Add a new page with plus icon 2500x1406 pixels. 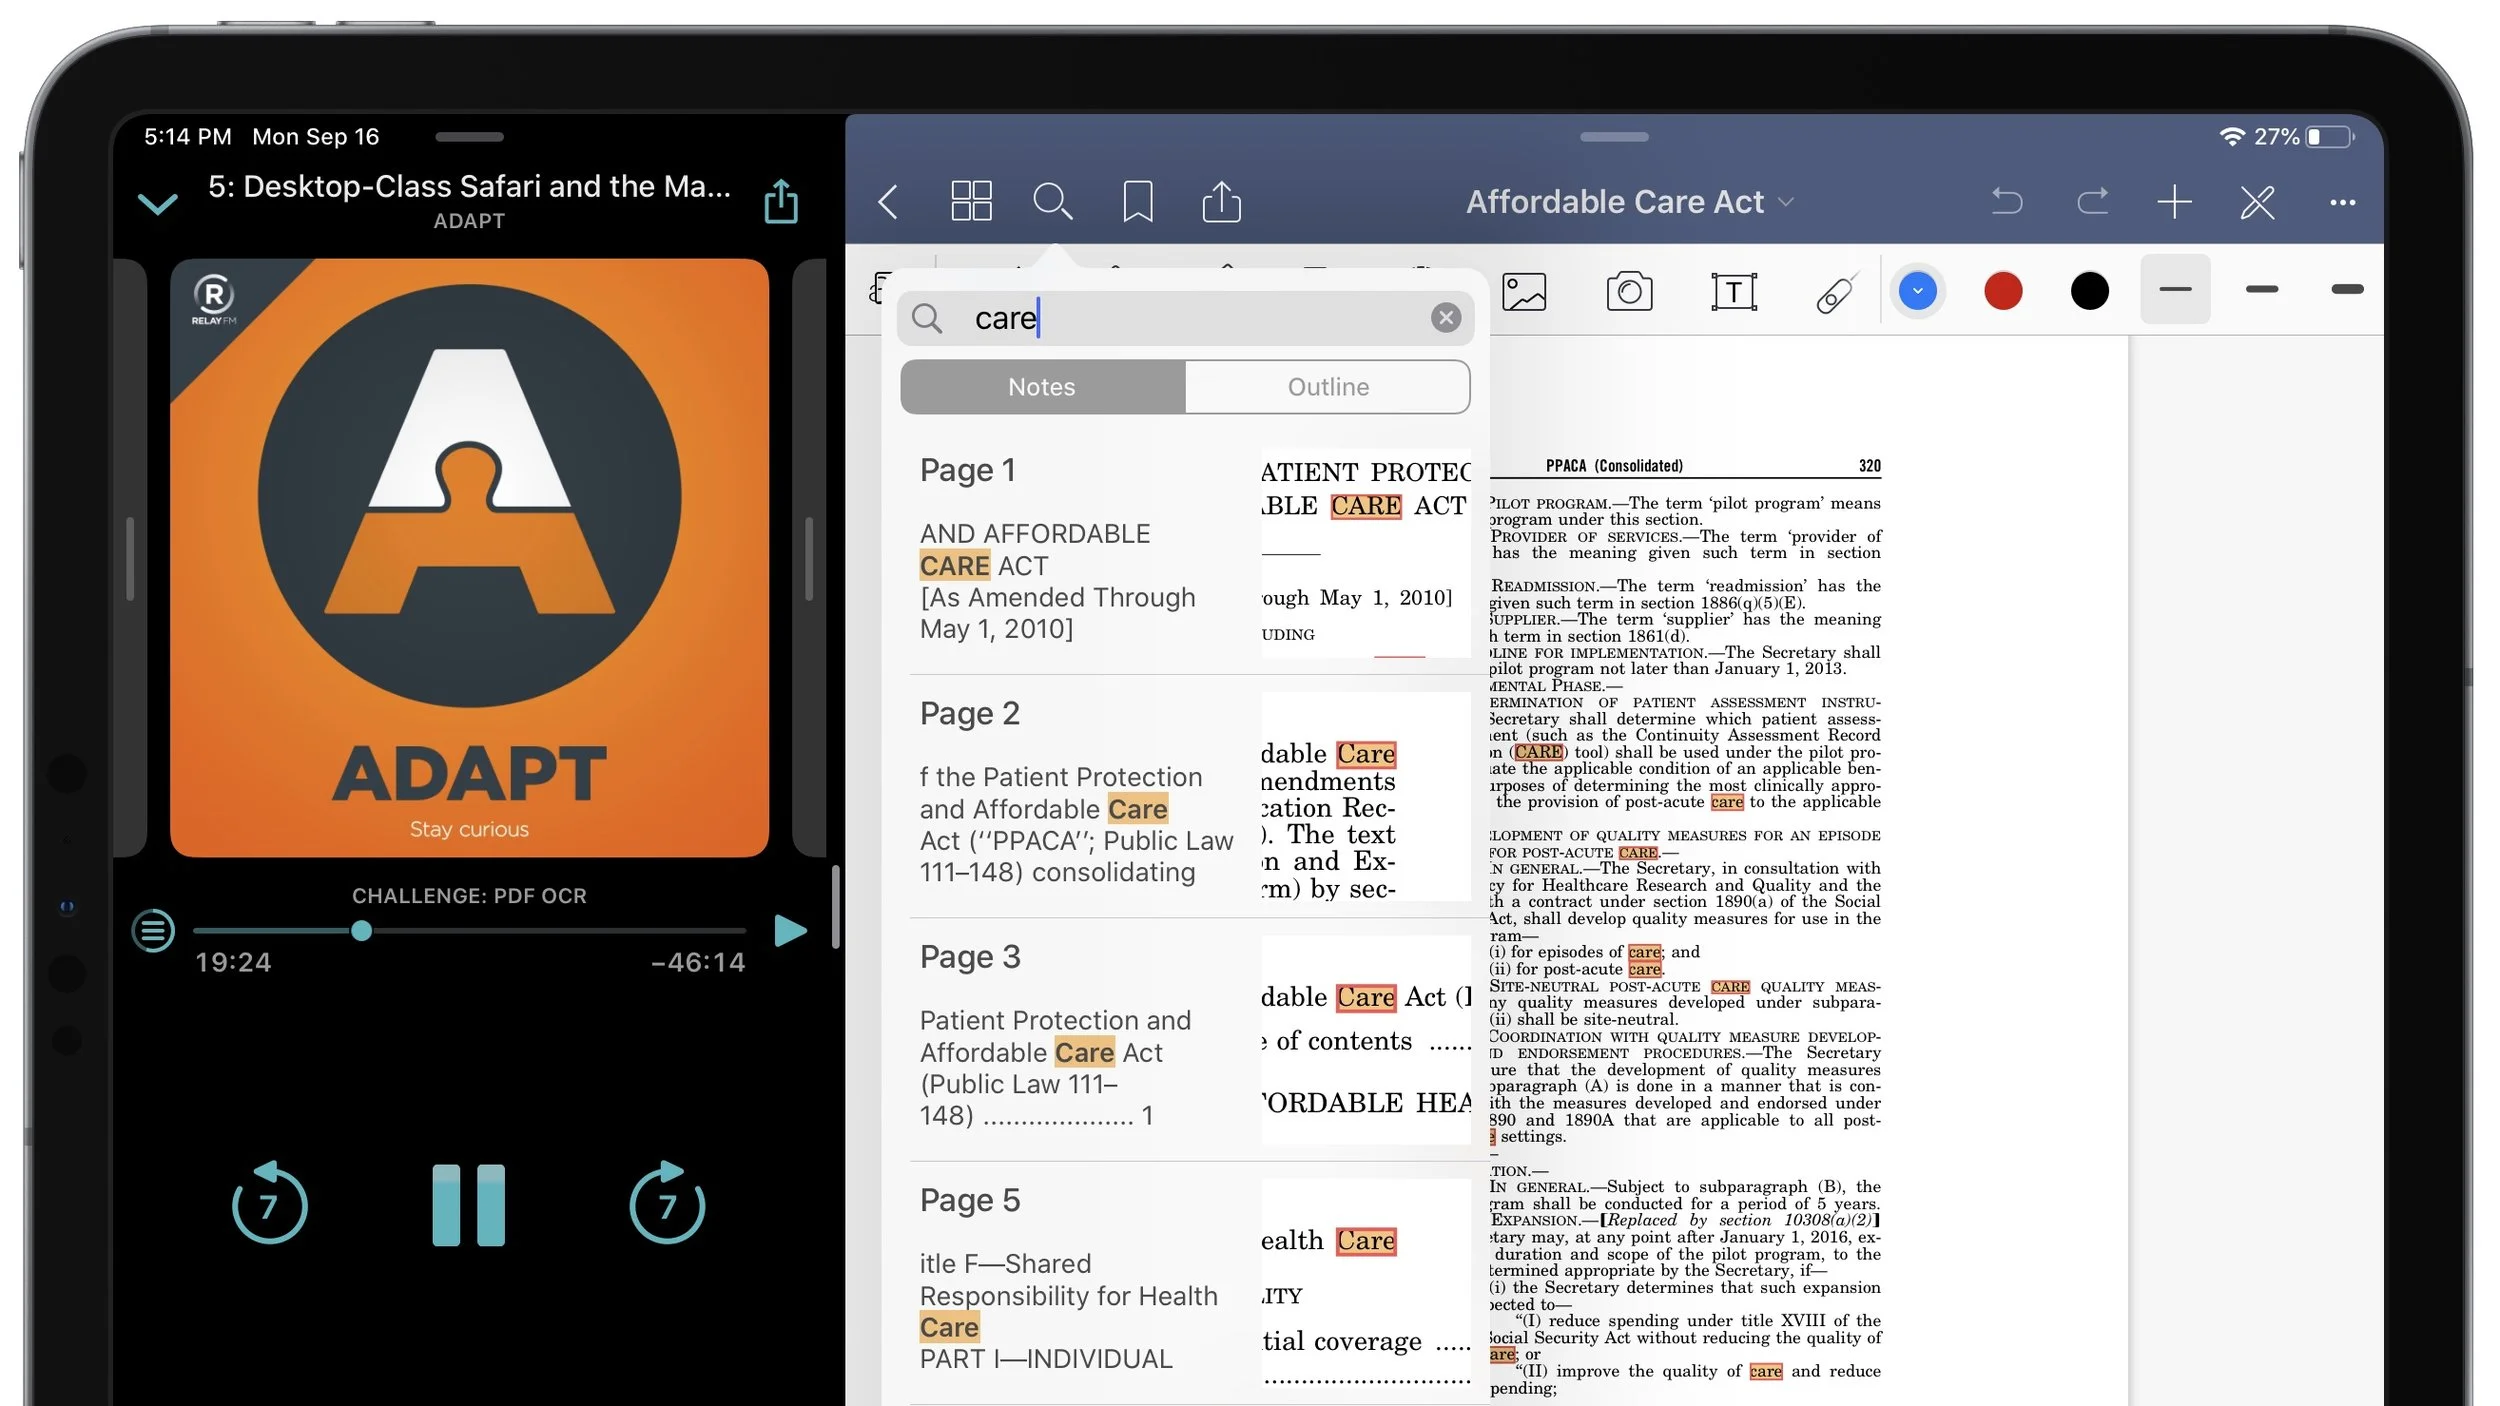pyautogui.click(x=2174, y=202)
